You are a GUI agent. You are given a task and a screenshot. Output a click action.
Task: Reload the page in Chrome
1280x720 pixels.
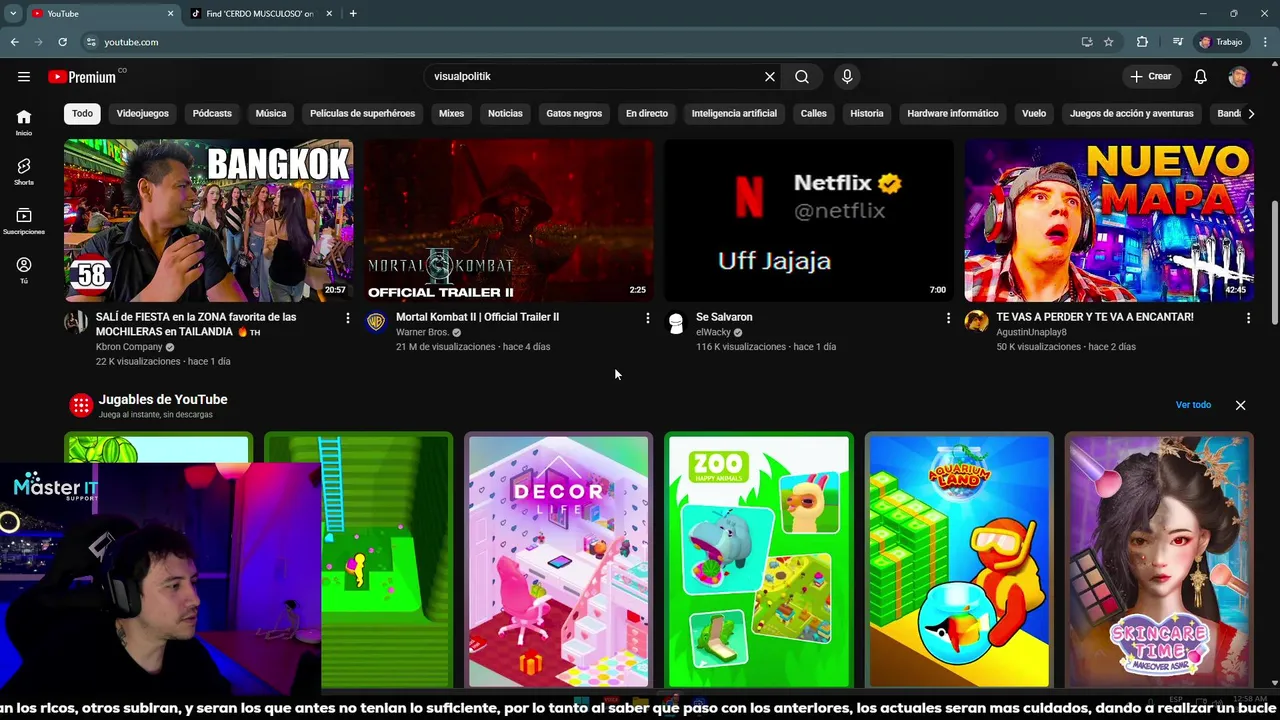click(x=62, y=42)
